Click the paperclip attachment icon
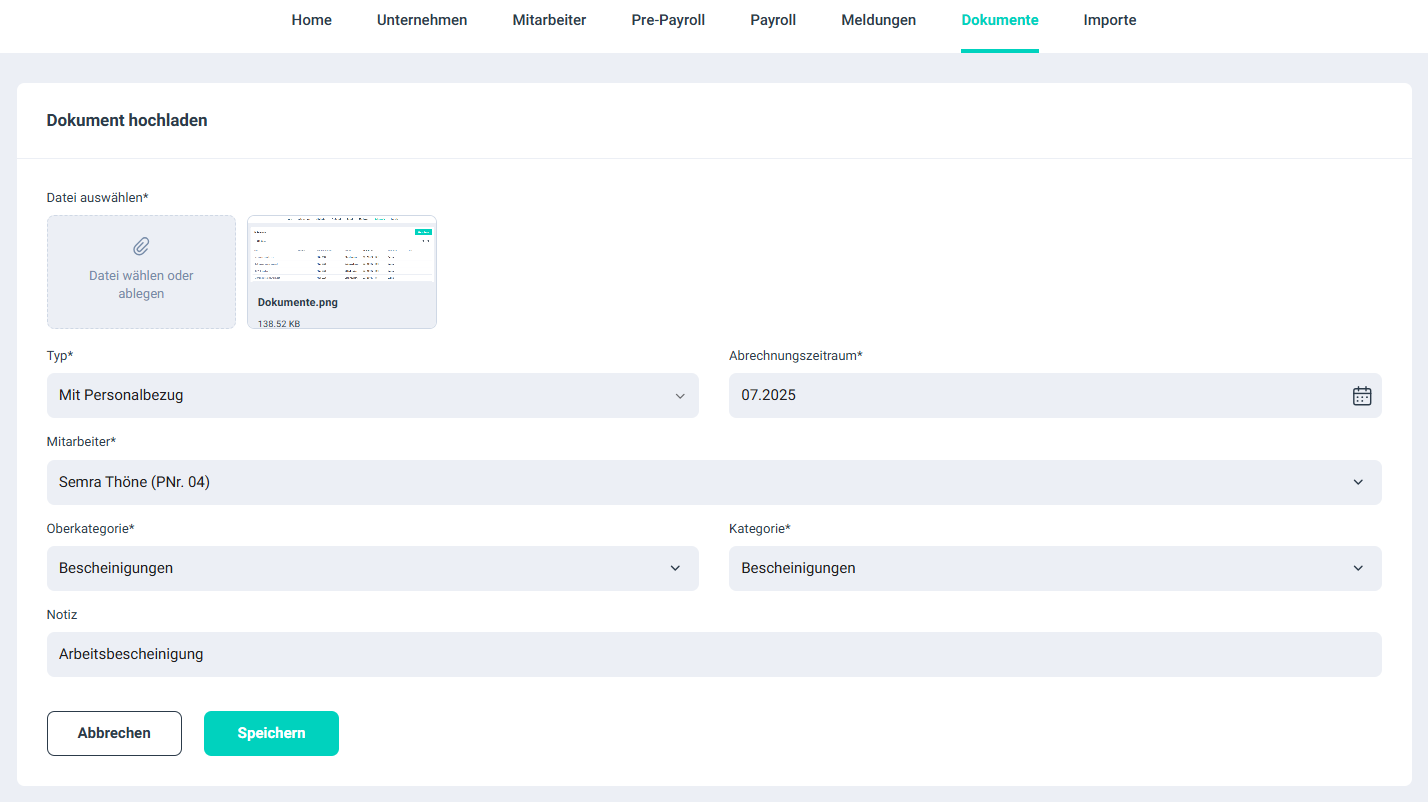 pyautogui.click(x=141, y=246)
